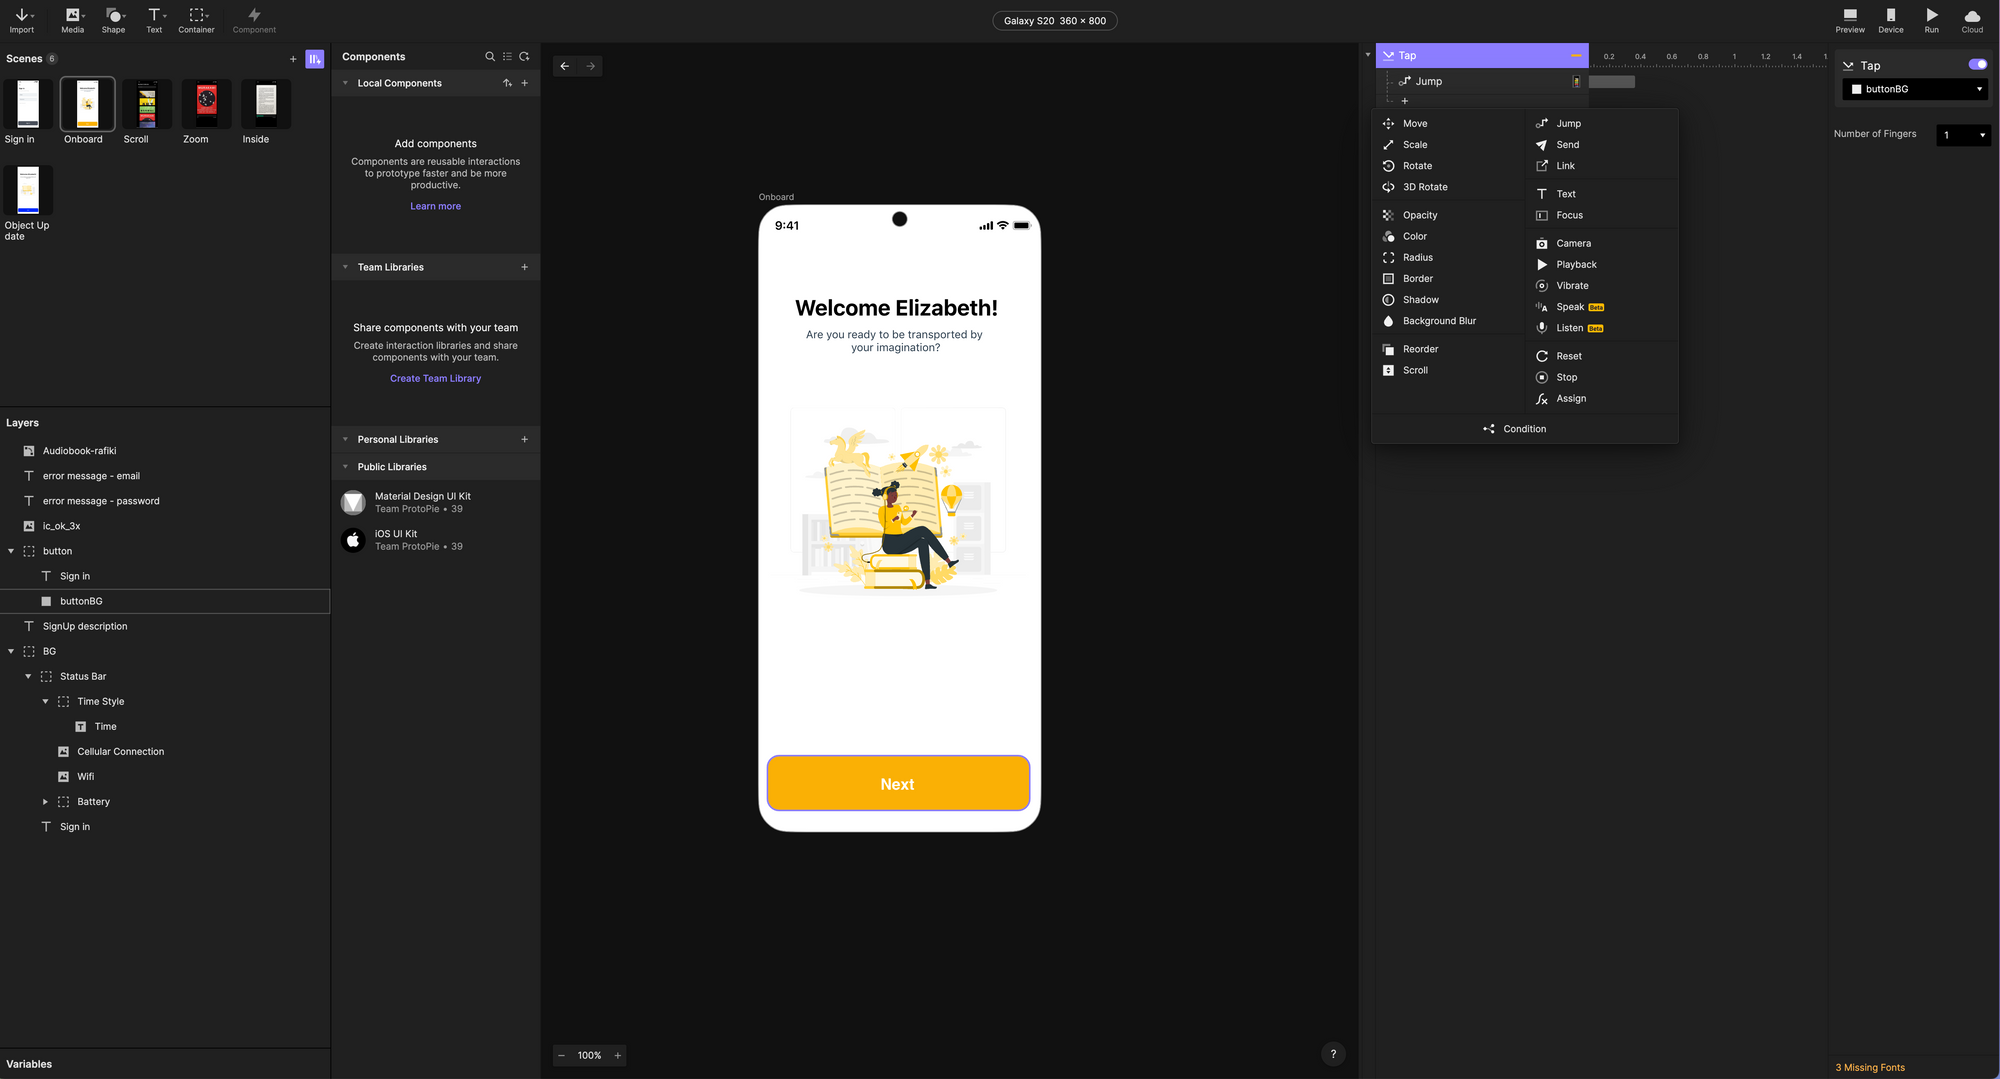The width and height of the screenshot is (2000, 1079).
Task: Open the Device option
Action: coord(1891,19)
